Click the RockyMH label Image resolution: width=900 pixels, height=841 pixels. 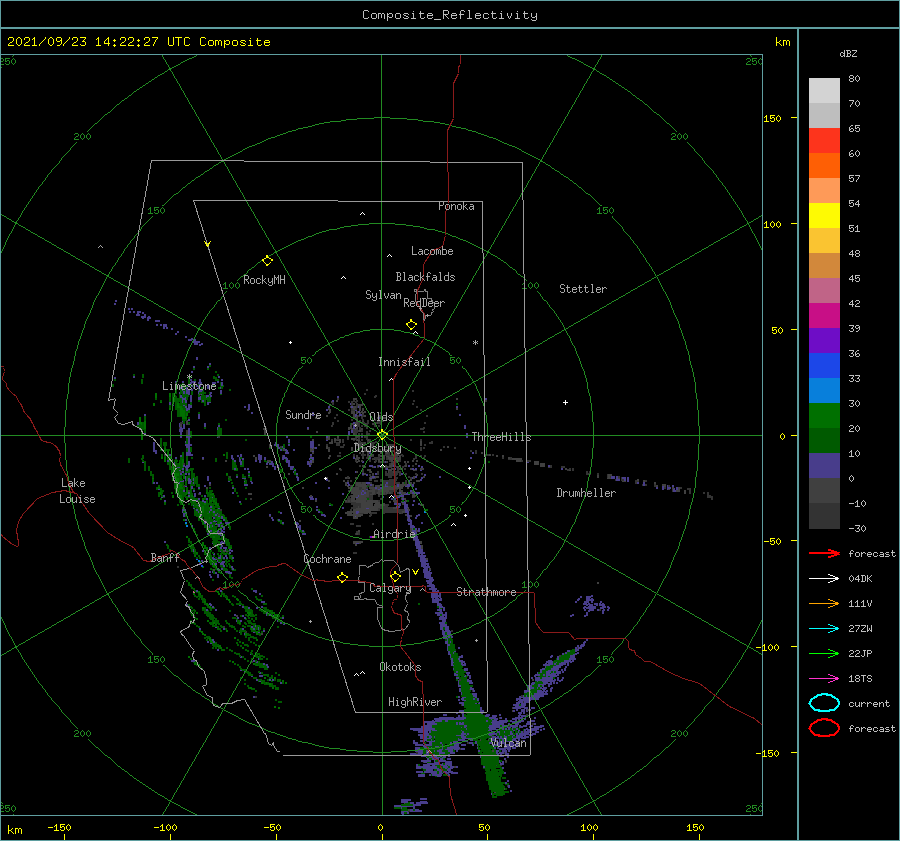pos(264,280)
